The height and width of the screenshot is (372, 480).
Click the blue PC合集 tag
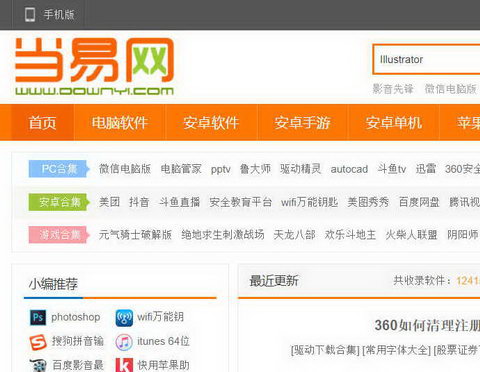tap(59, 169)
